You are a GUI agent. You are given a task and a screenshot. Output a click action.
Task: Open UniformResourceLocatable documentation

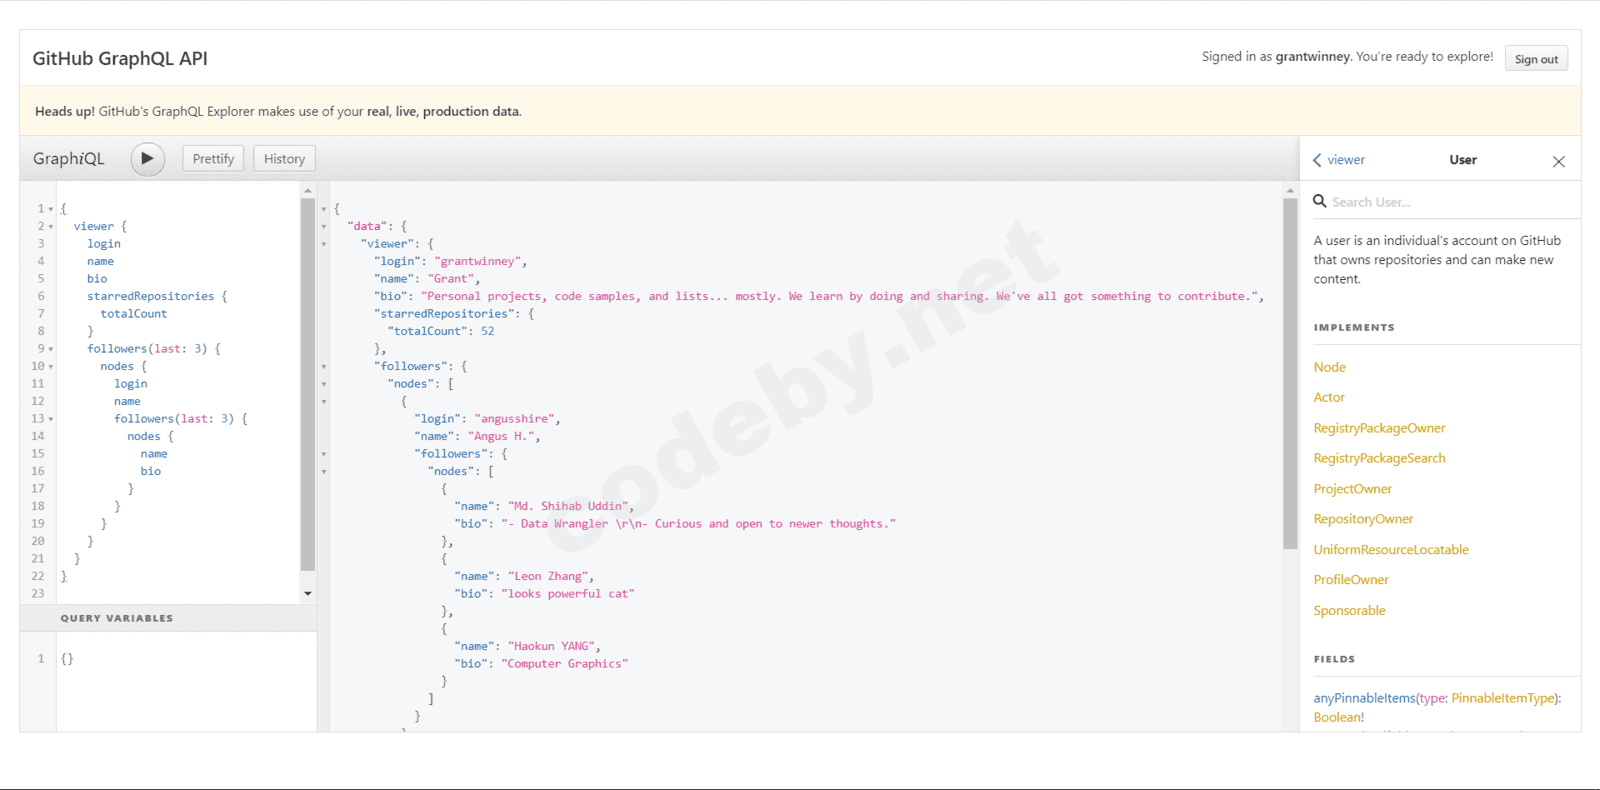tap(1391, 550)
